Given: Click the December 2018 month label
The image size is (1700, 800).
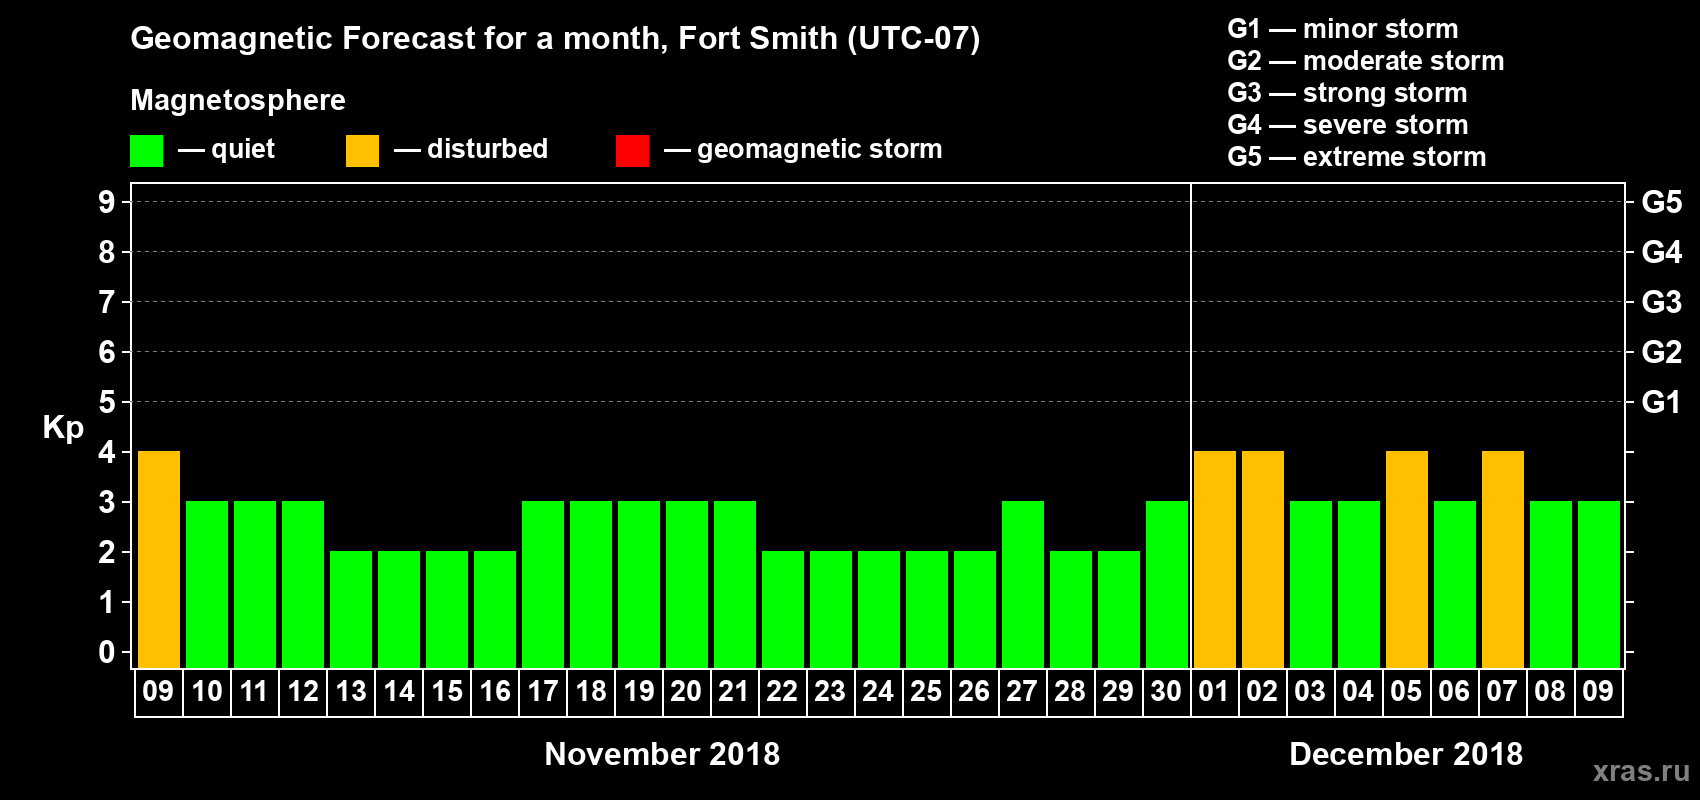Looking at the screenshot, I should click(x=1405, y=754).
